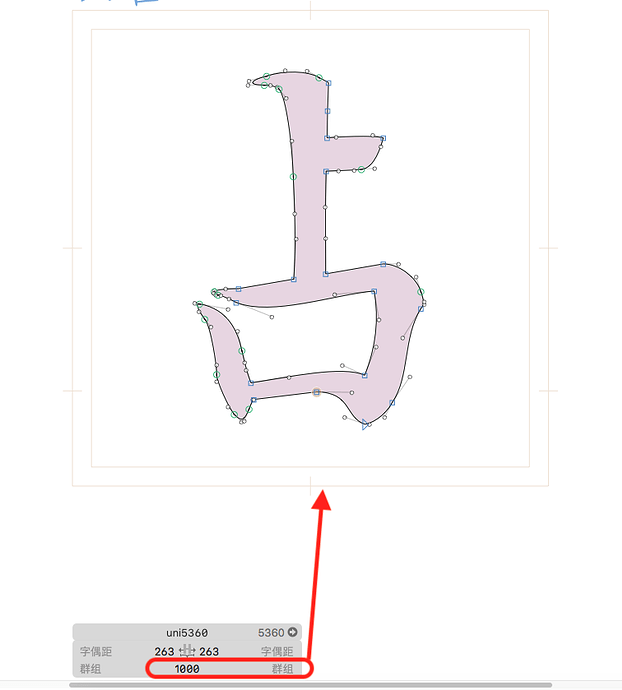Click the right 字偶距 kerning field
This screenshot has height=690, width=622.
277,651
